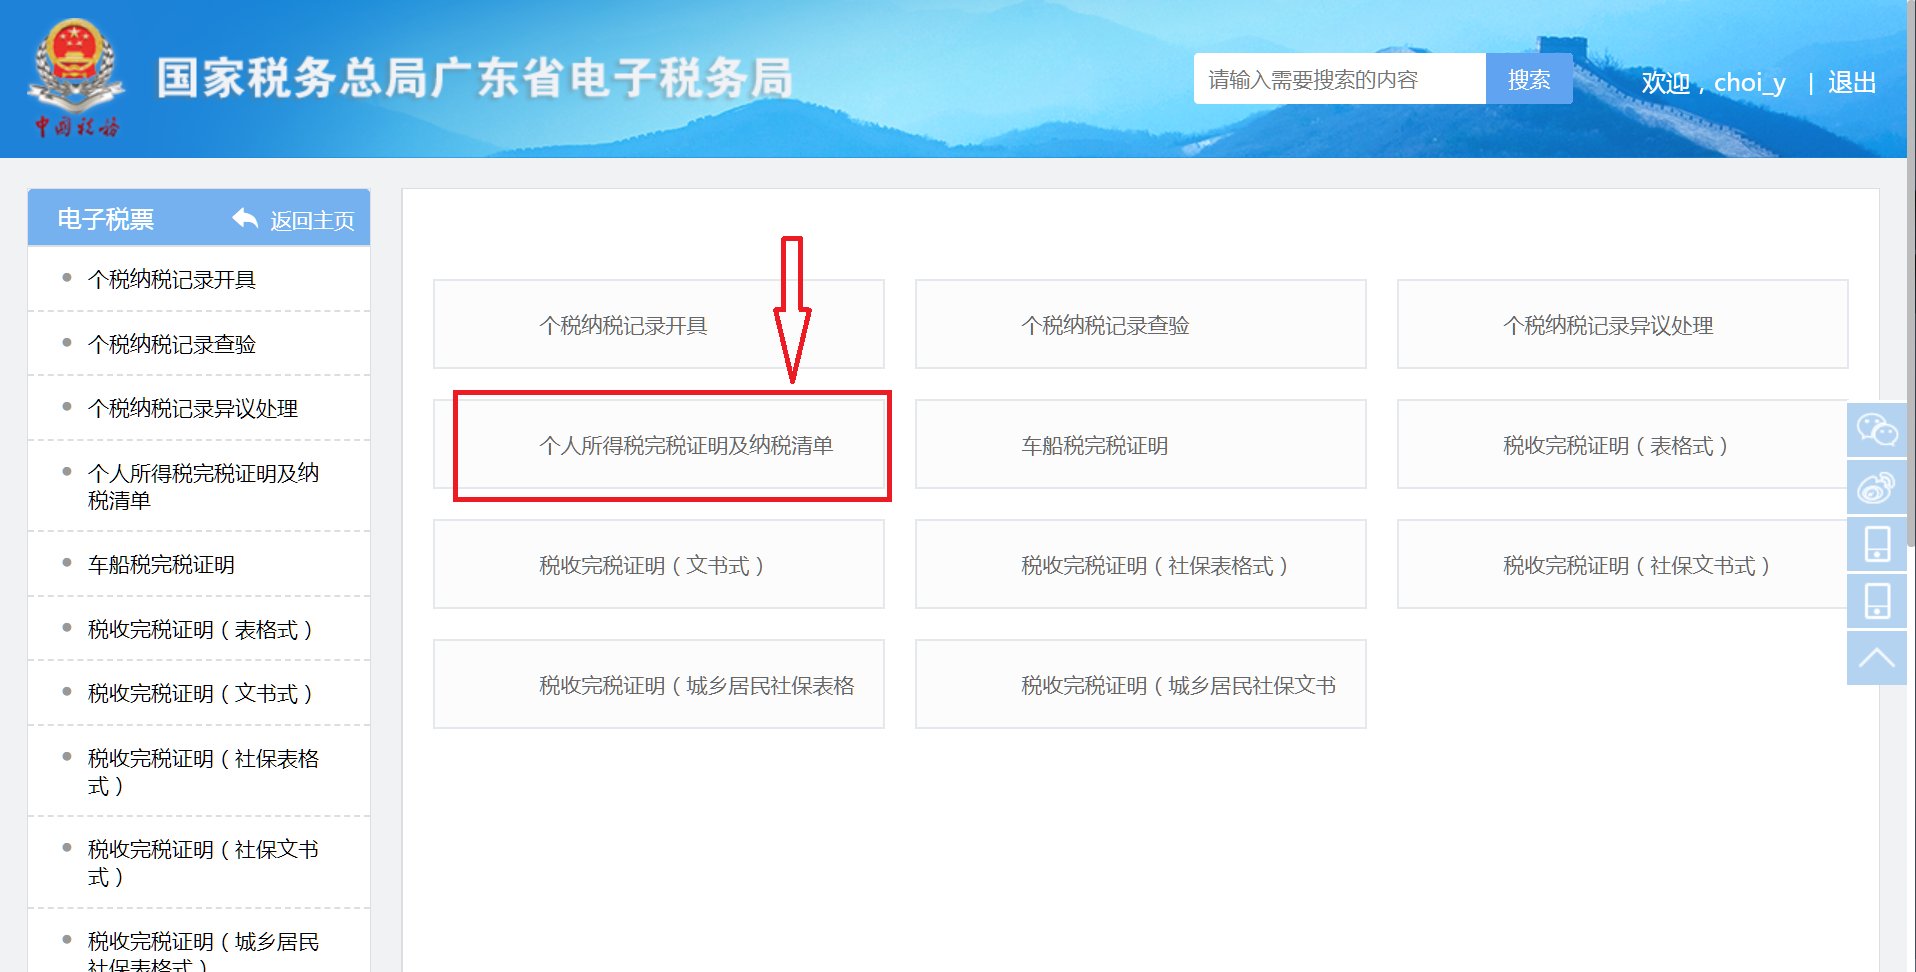Click the second mobile phone icon

click(x=1879, y=601)
